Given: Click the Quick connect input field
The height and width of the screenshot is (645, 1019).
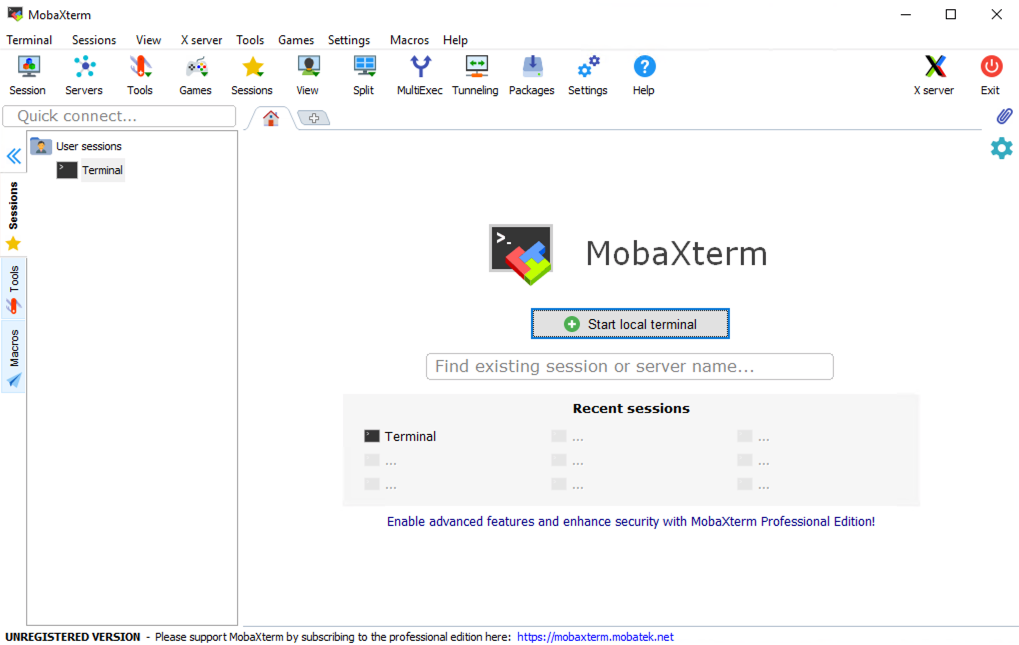Looking at the screenshot, I should click(118, 116).
